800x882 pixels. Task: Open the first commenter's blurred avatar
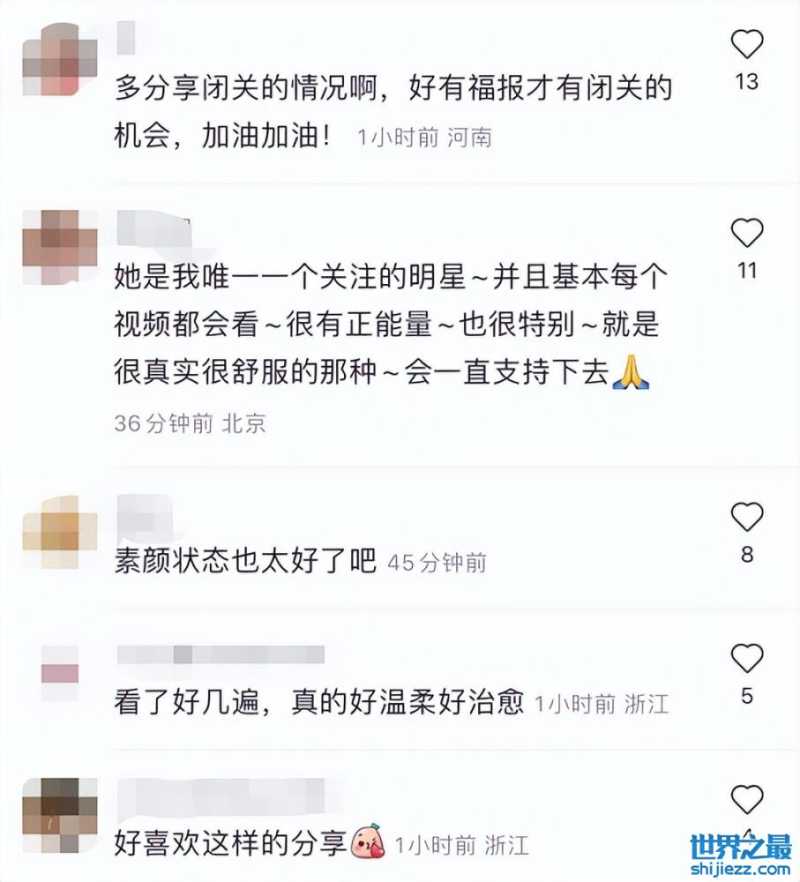(60, 59)
